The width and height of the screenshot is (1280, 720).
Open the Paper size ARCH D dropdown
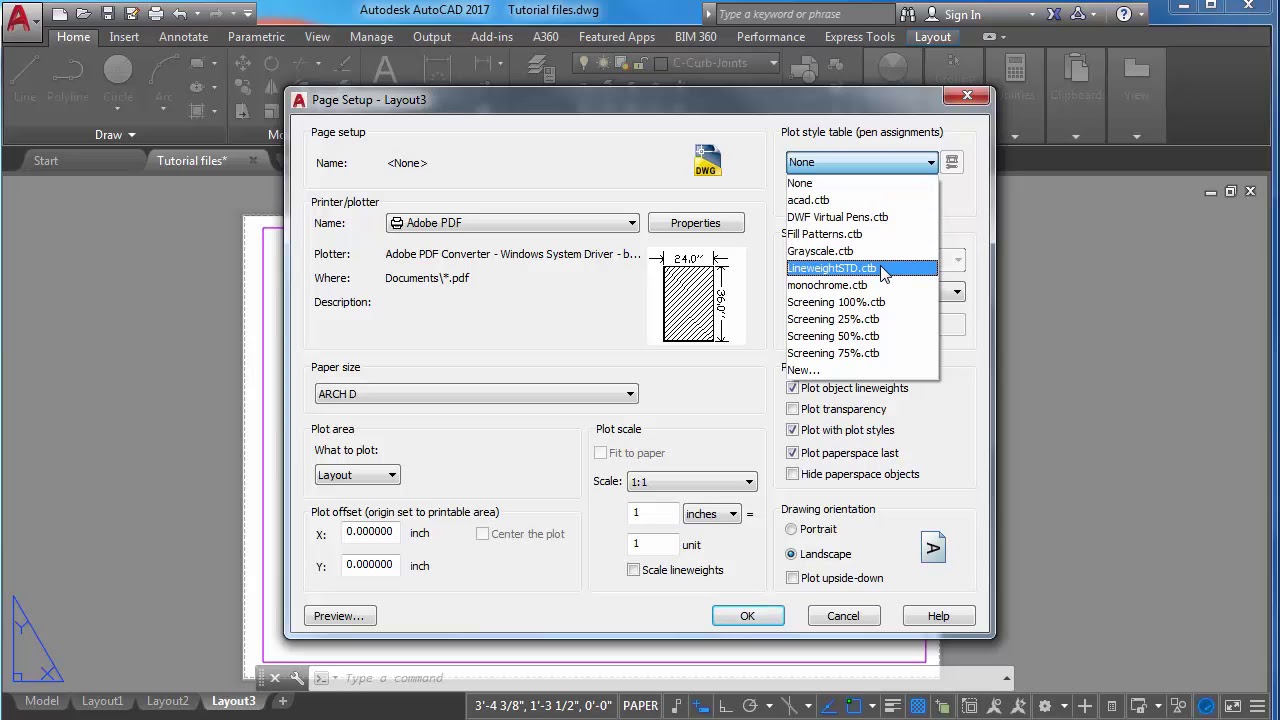[476, 394]
